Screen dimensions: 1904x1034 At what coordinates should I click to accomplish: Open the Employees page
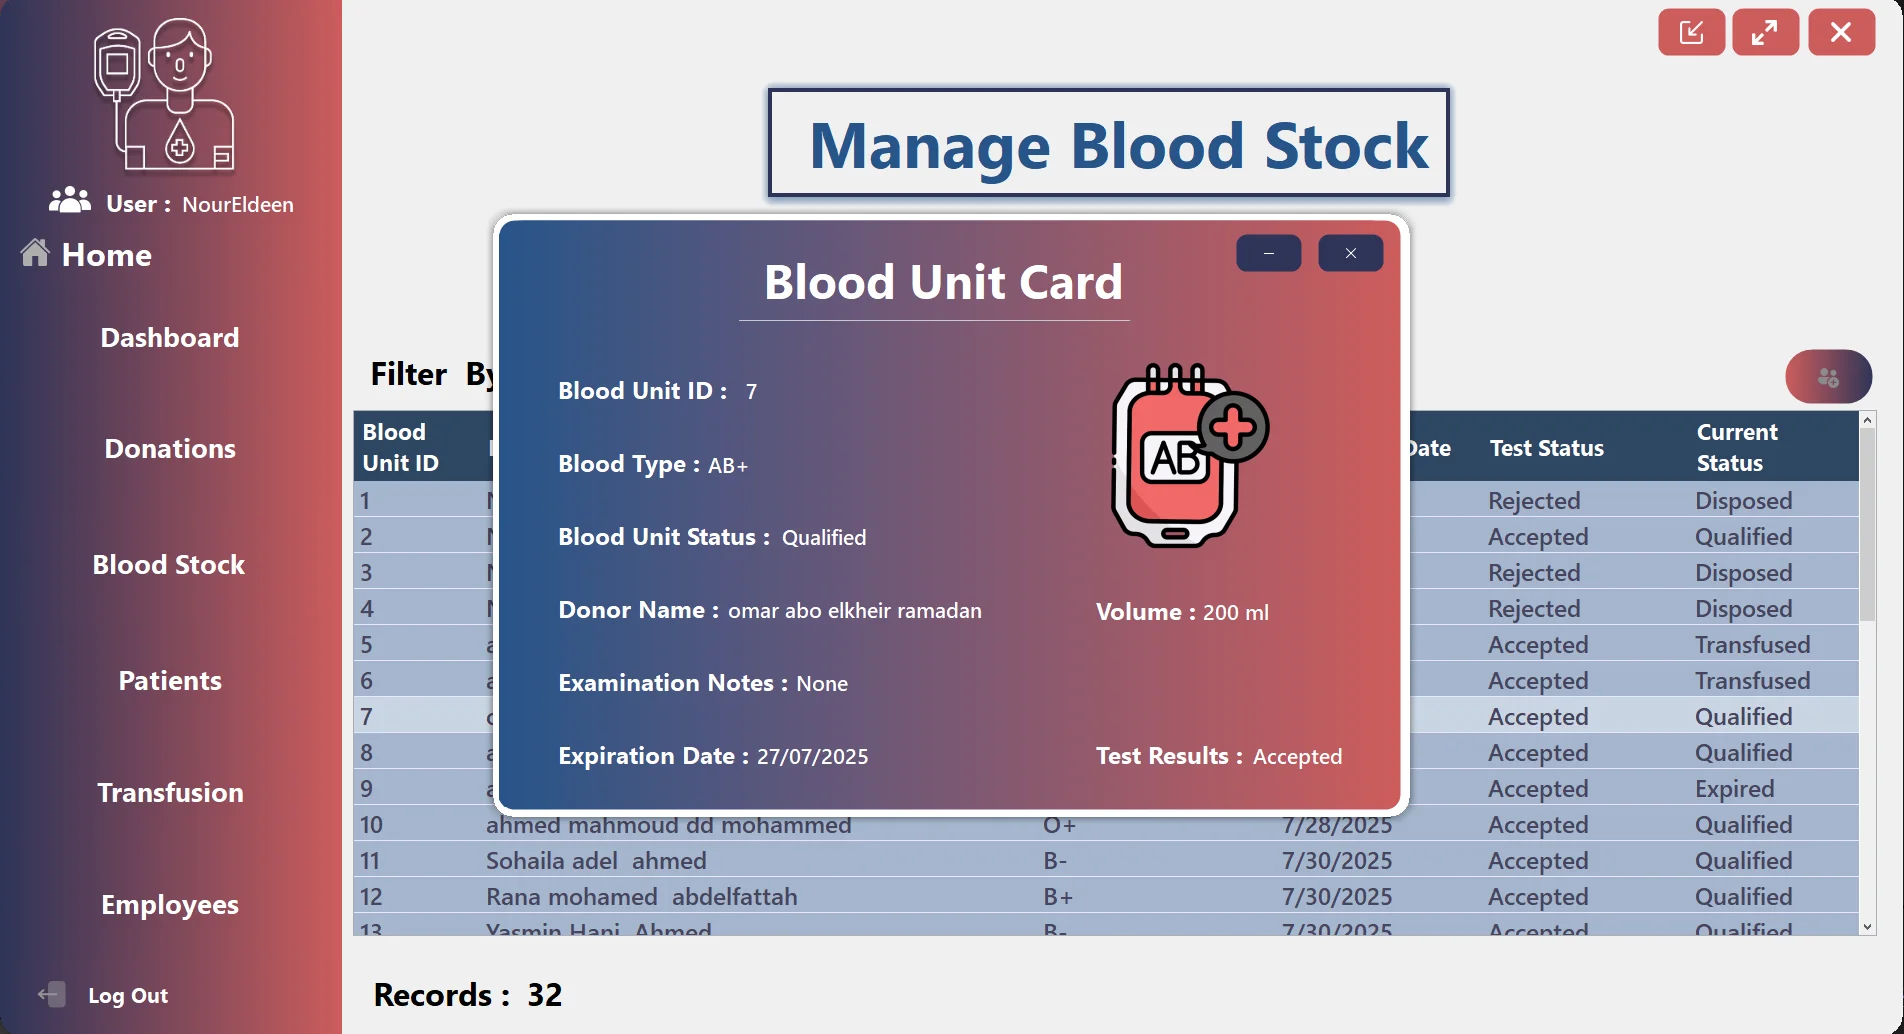tap(170, 904)
